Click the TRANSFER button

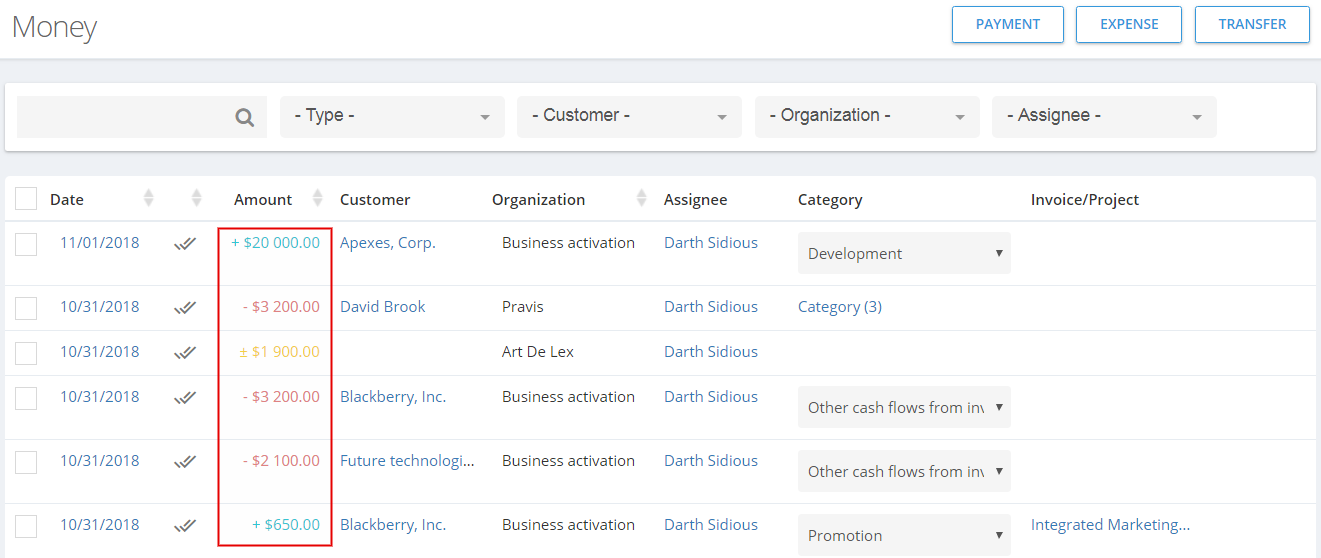[x=1252, y=25]
